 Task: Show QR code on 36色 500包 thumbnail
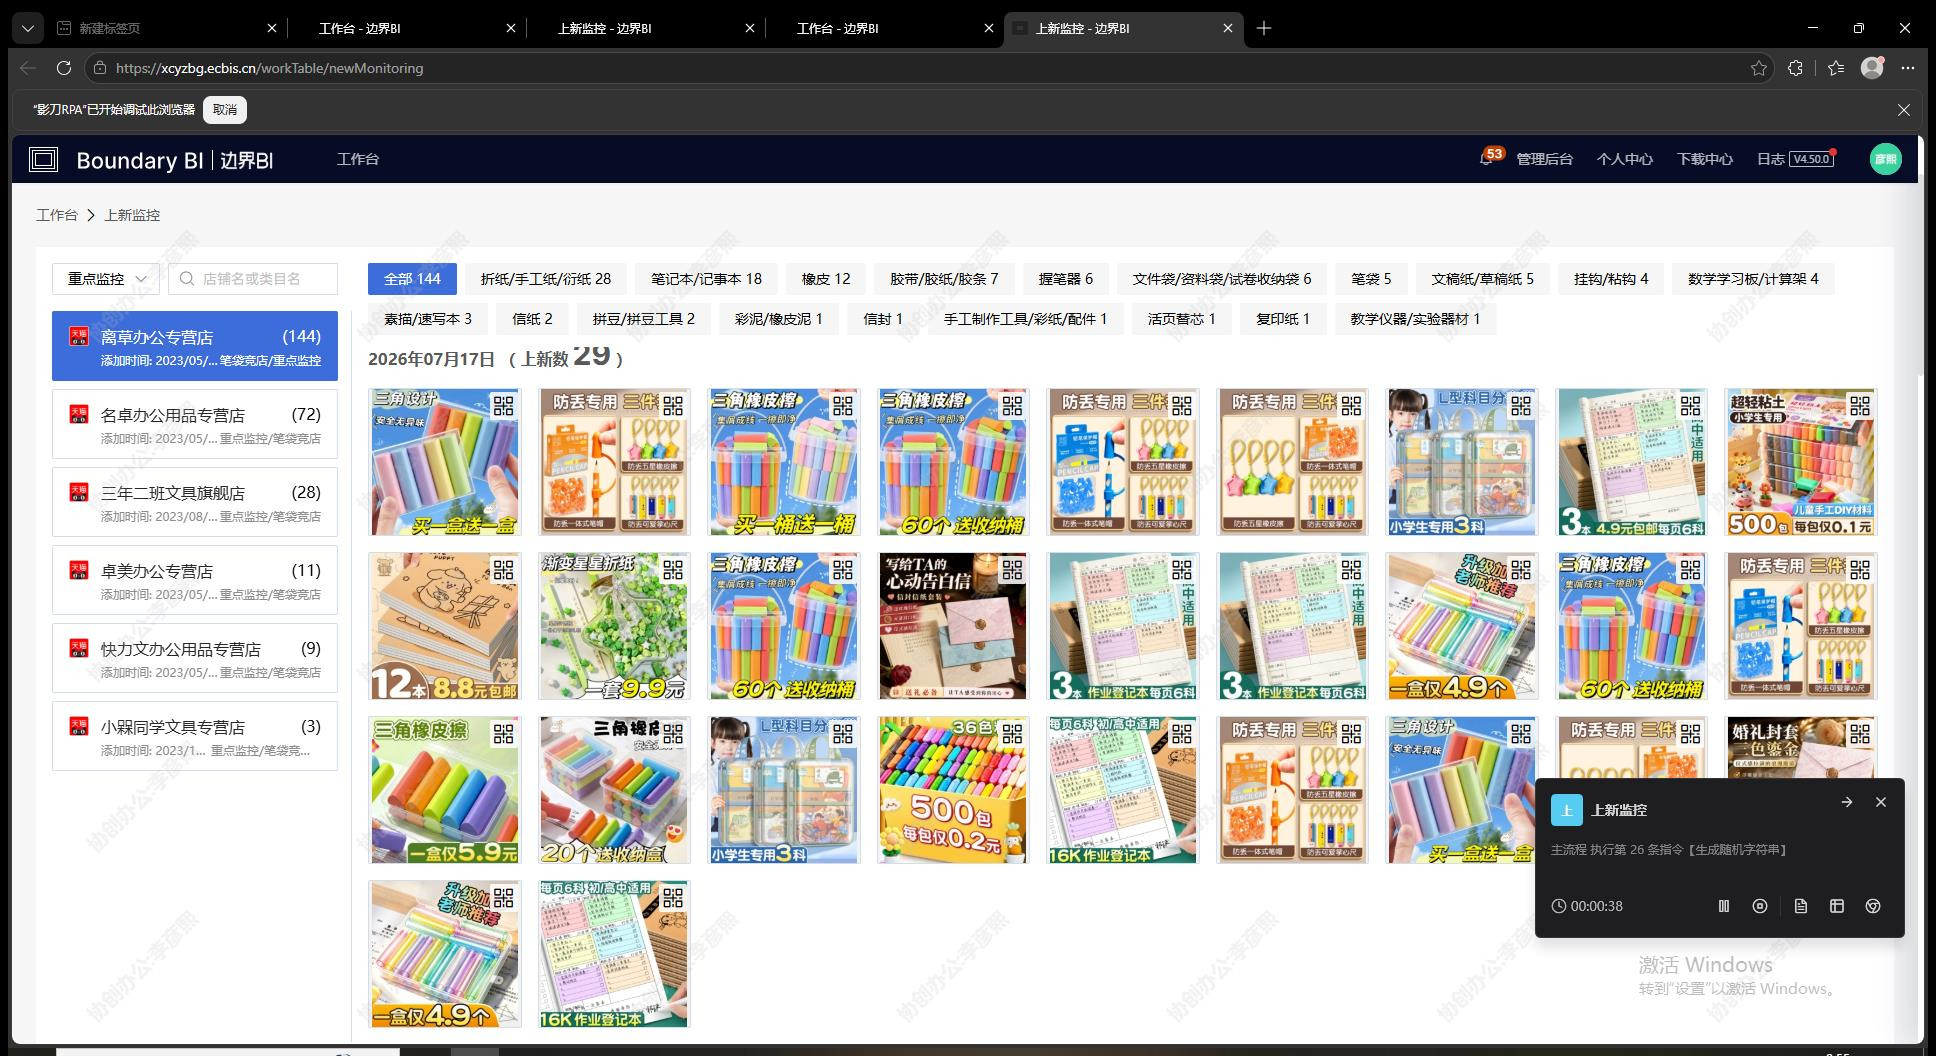1013,733
